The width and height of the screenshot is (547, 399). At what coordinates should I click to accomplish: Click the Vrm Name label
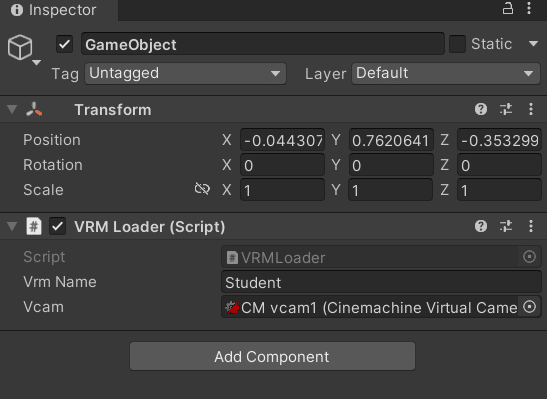(60, 282)
